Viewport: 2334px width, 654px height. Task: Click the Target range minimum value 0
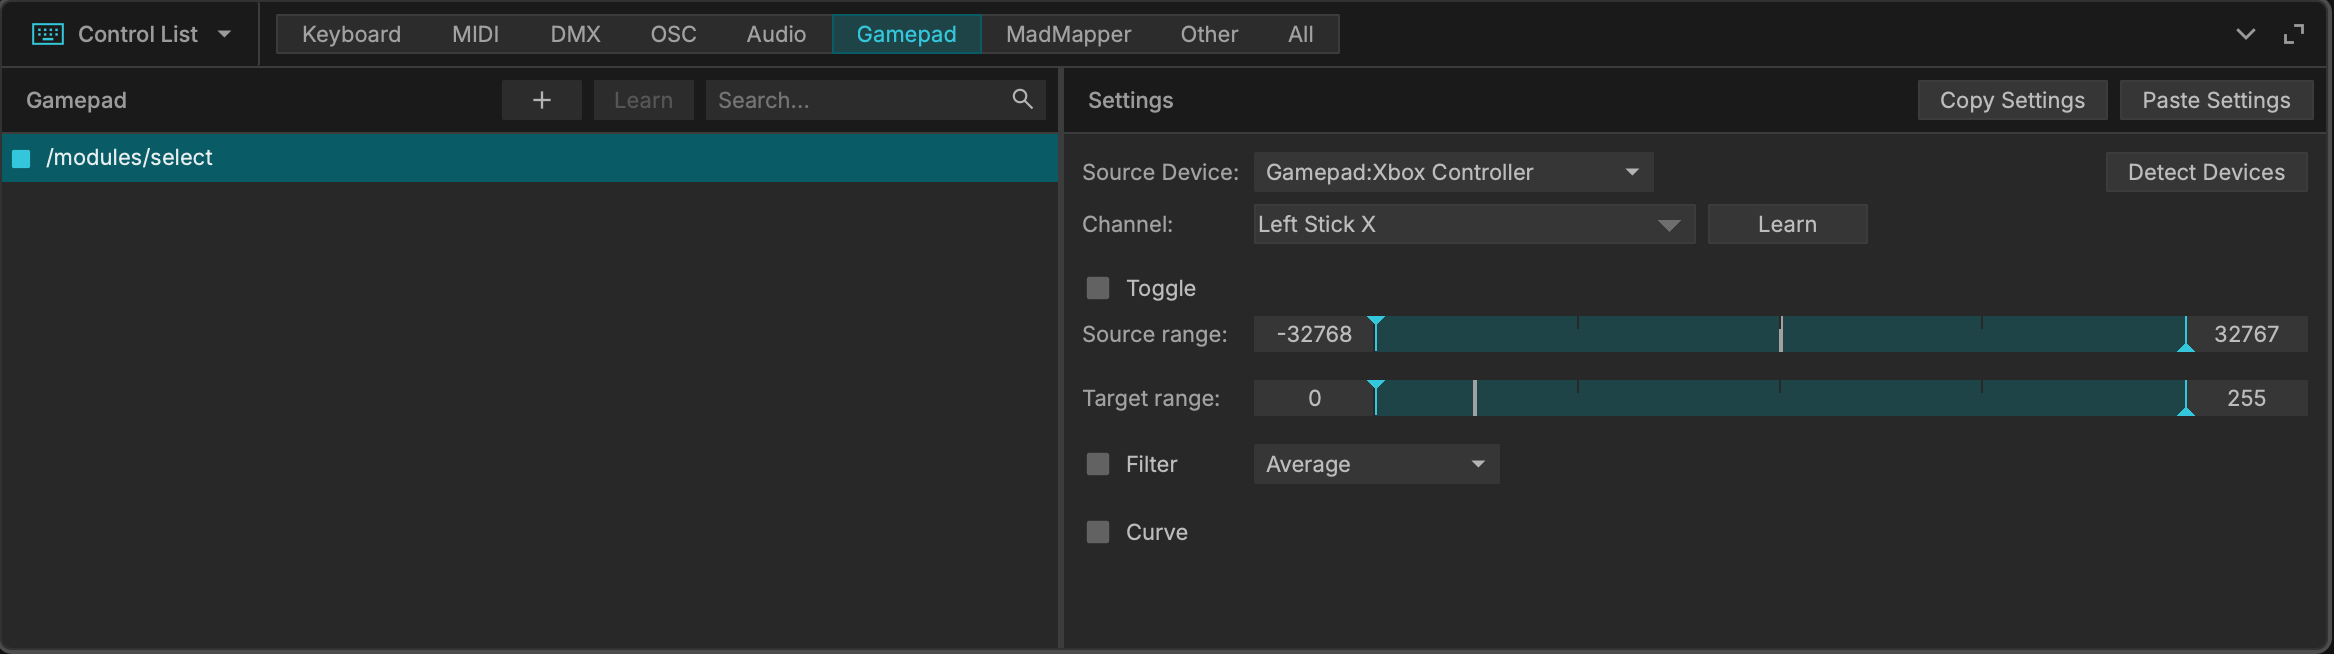pos(1314,398)
